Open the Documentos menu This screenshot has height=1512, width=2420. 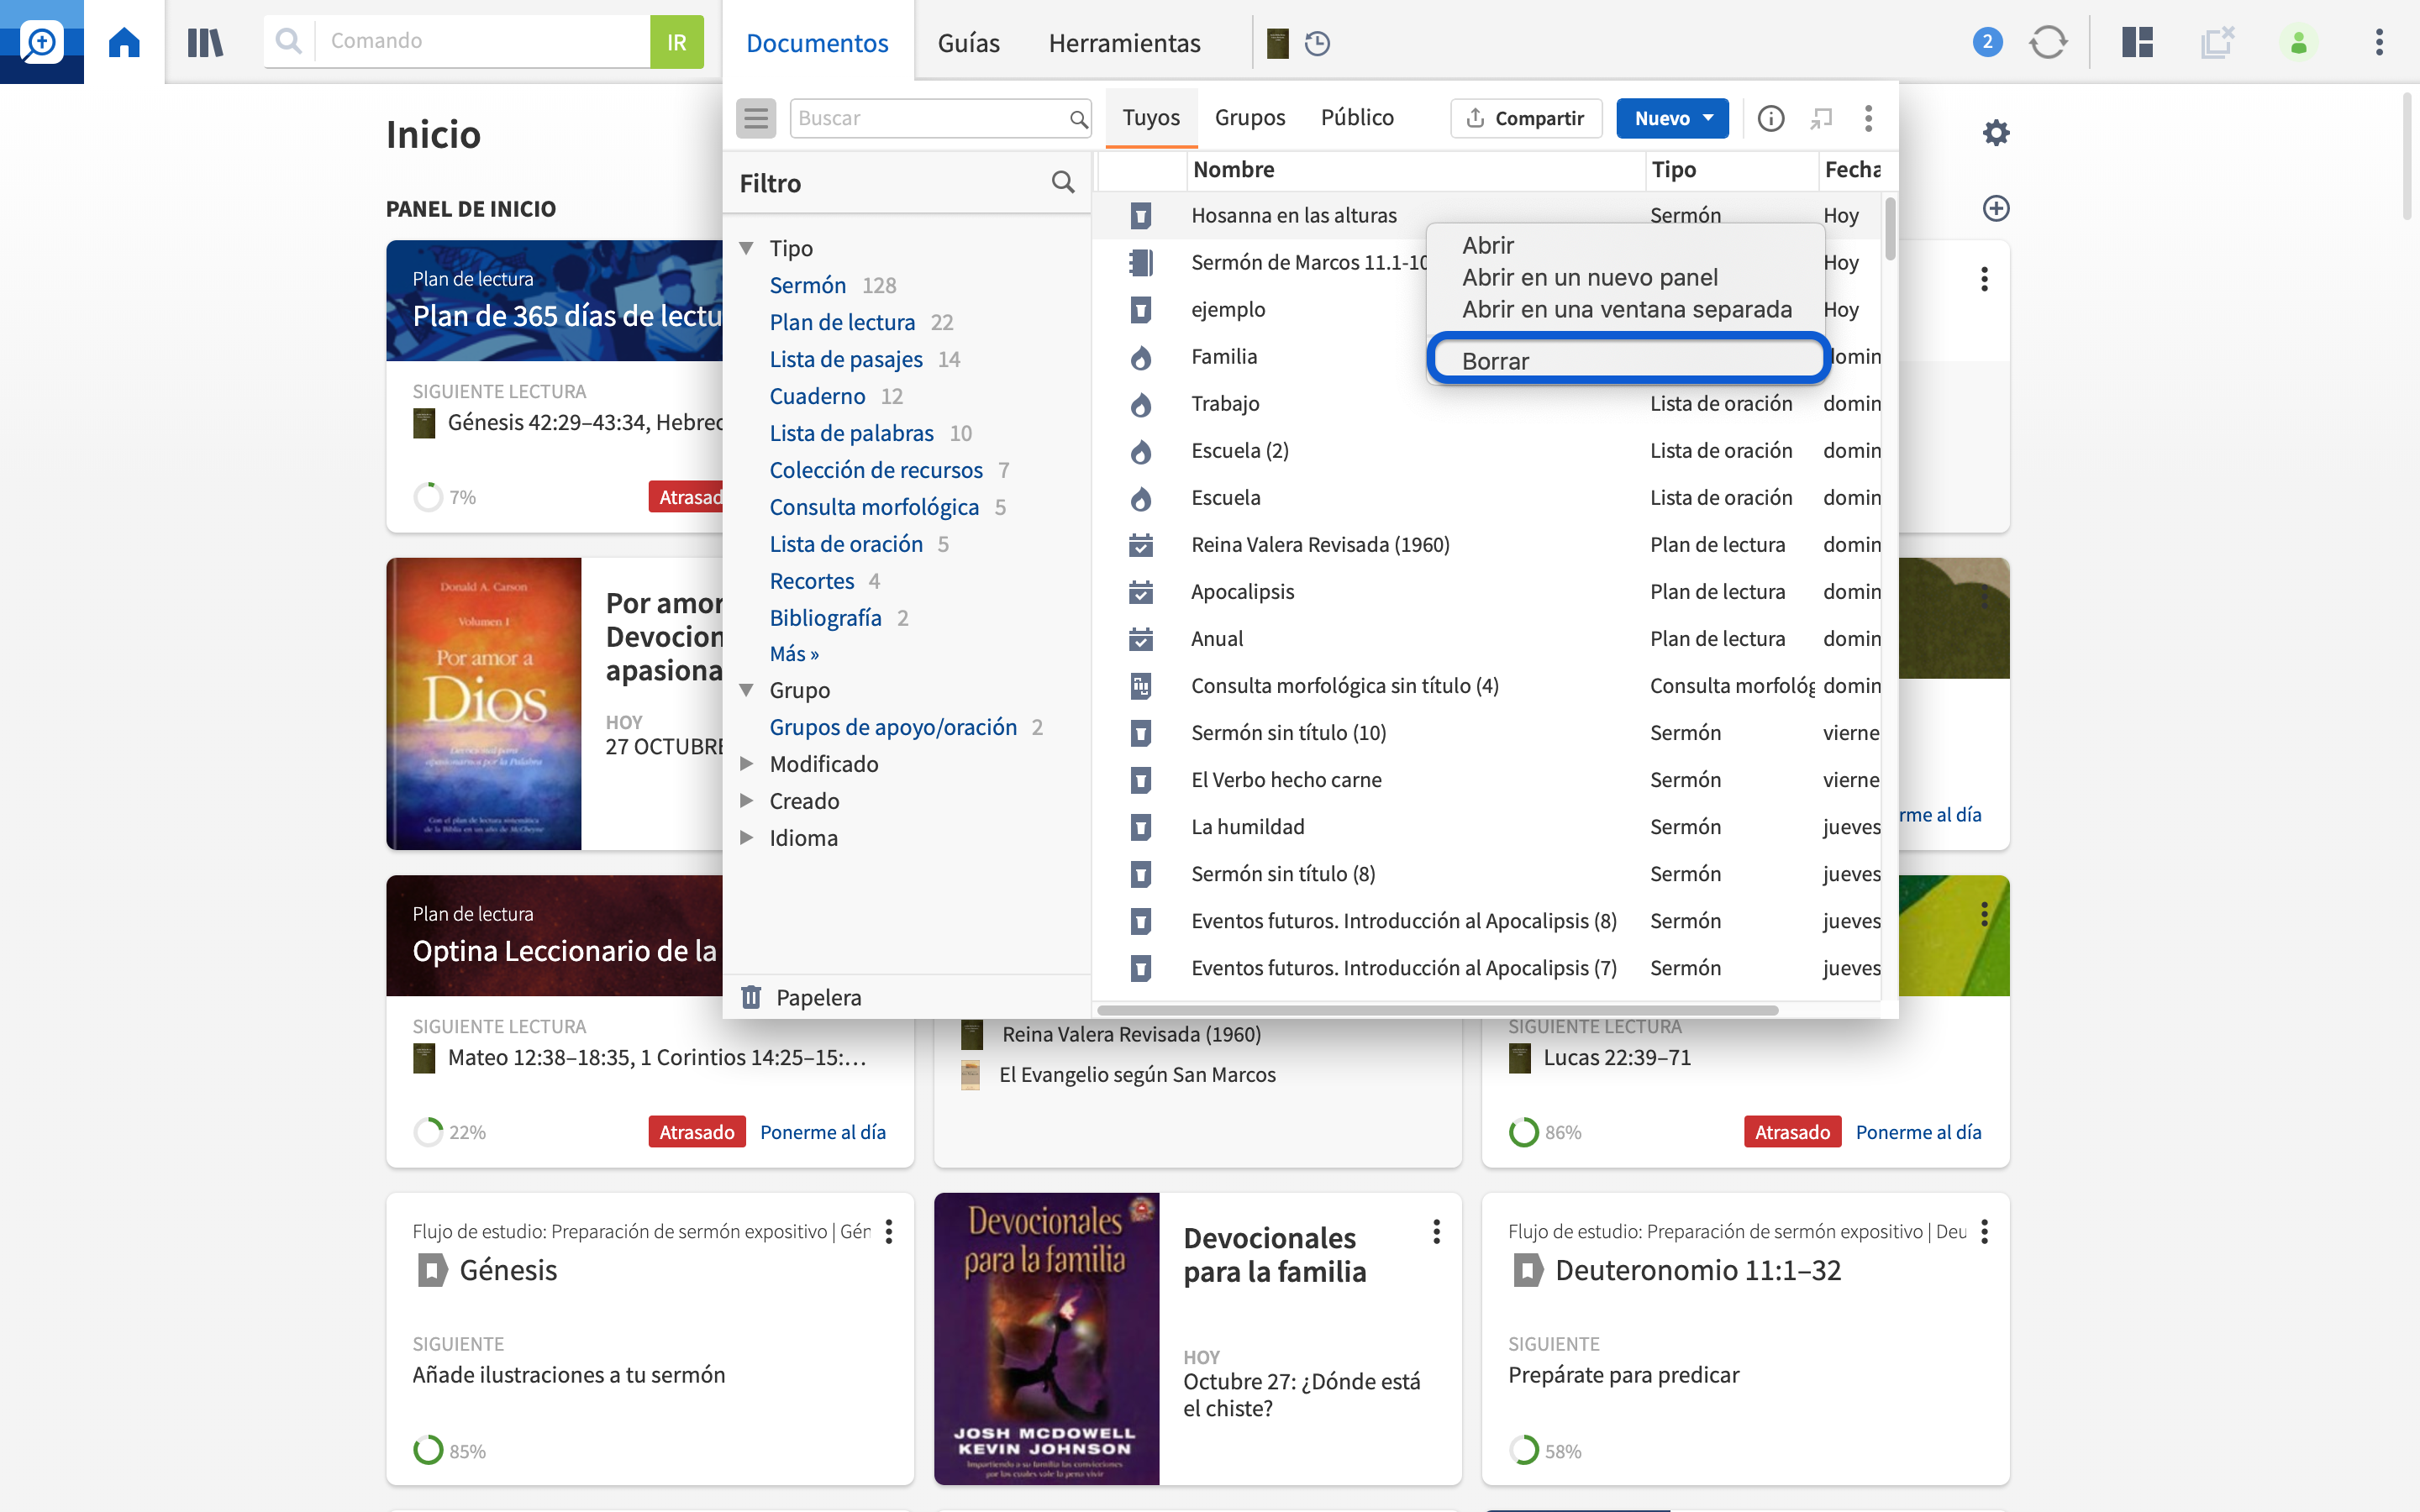tap(817, 43)
